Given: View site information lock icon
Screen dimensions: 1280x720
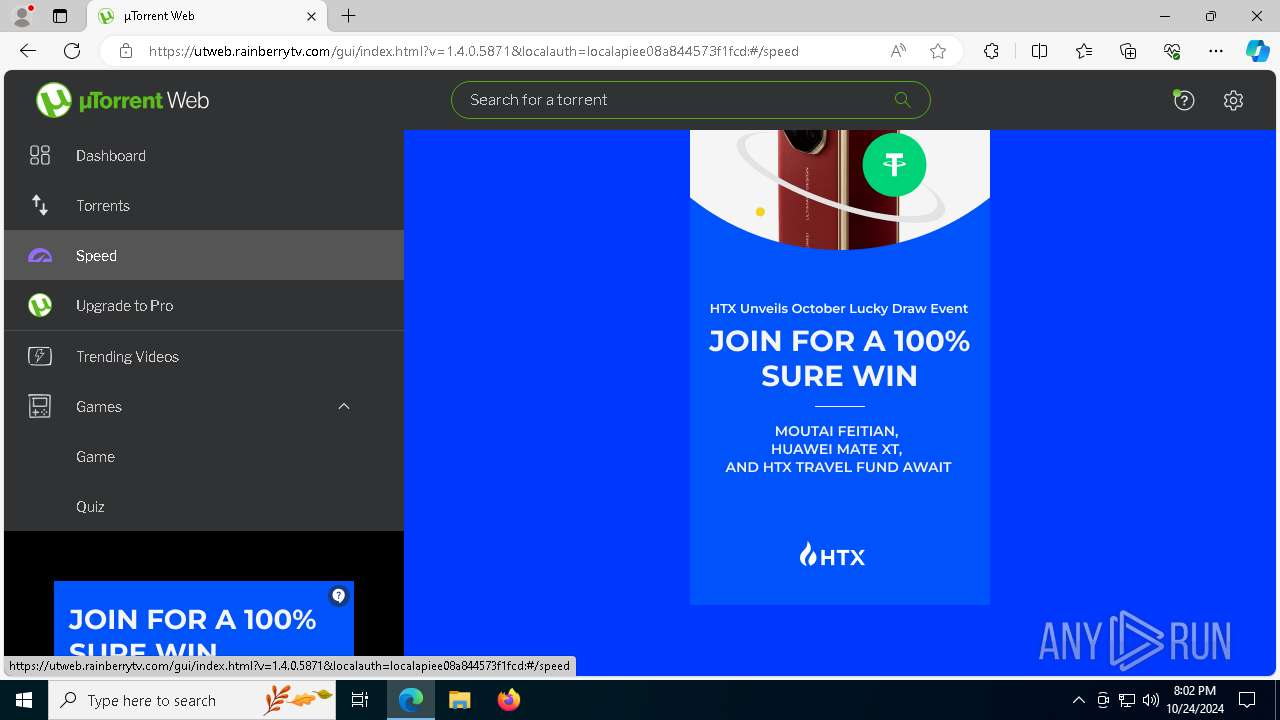Looking at the screenshot, I should click(126, 51).
